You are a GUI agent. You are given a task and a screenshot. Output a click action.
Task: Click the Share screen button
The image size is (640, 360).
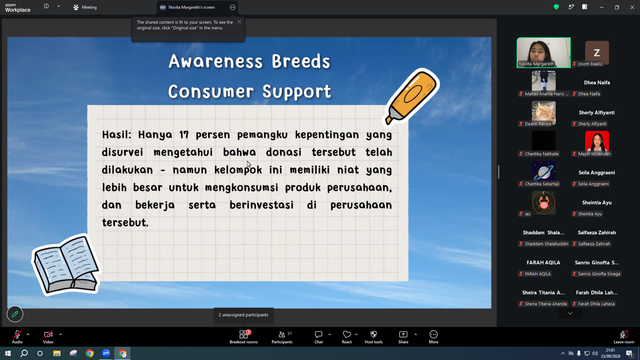(x=403, y=337)
